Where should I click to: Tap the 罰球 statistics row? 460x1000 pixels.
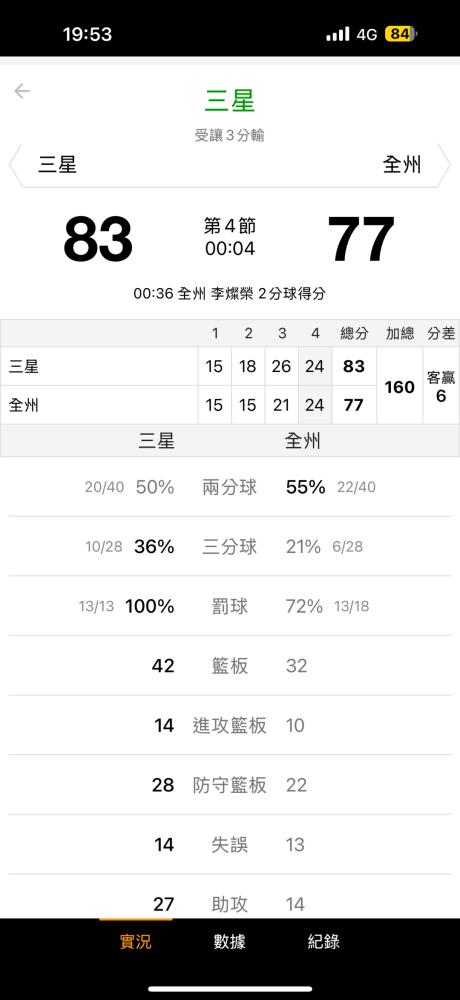230,606
